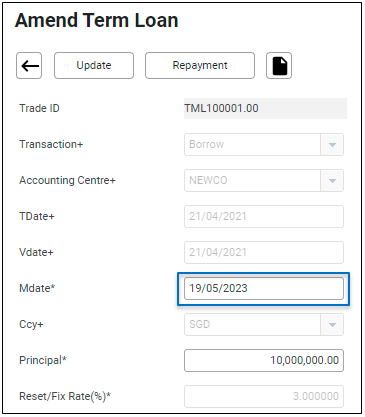Click the Mdate* label
Image resolution: width=365 pixels, height=417 pixels.
pos(37,288)
